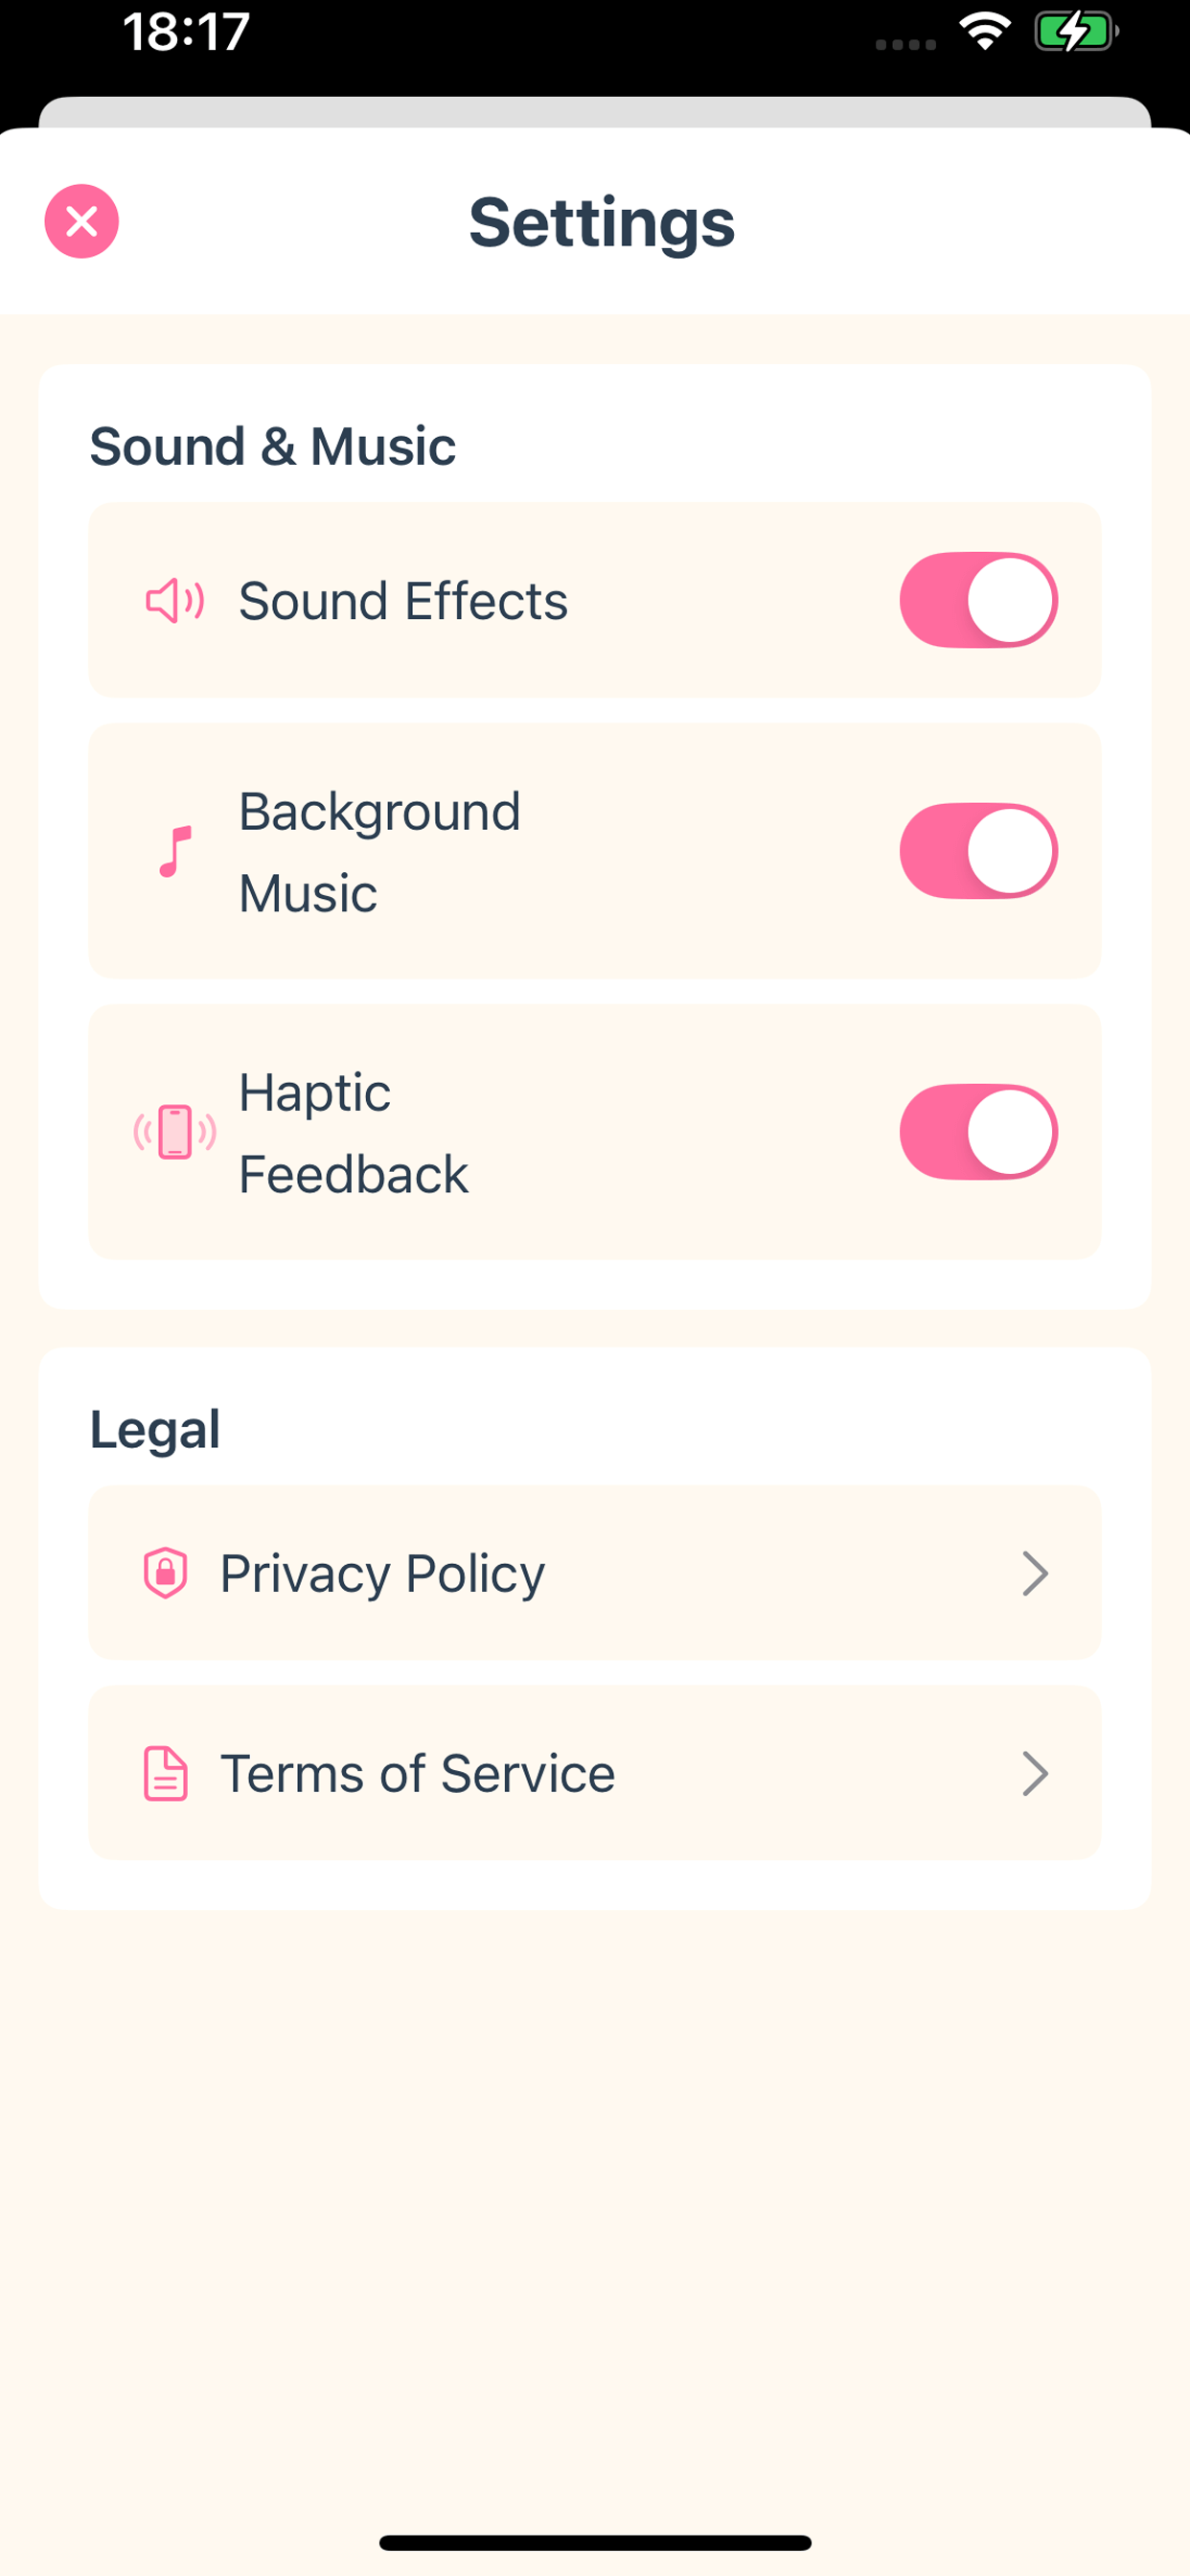Tap the 18:17 clock in status bar
Image resolution: width=1190 pixels, height=2576 pixels.
[186, 32]
